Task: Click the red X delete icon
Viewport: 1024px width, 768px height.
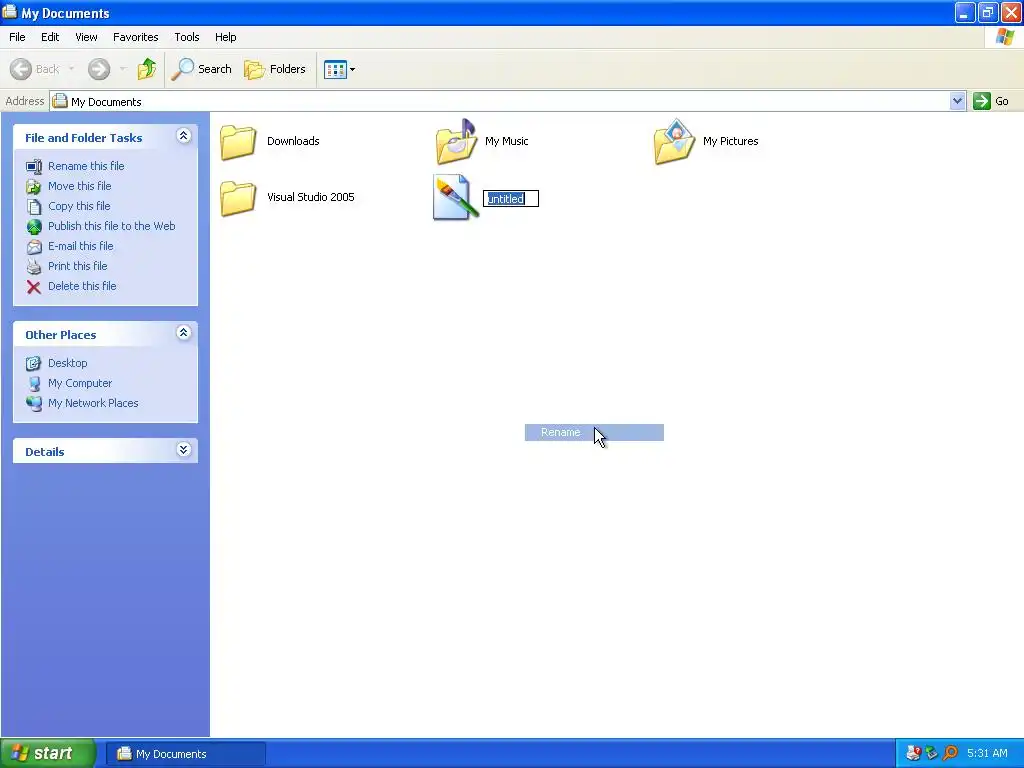Action: (x=34, y=287)
